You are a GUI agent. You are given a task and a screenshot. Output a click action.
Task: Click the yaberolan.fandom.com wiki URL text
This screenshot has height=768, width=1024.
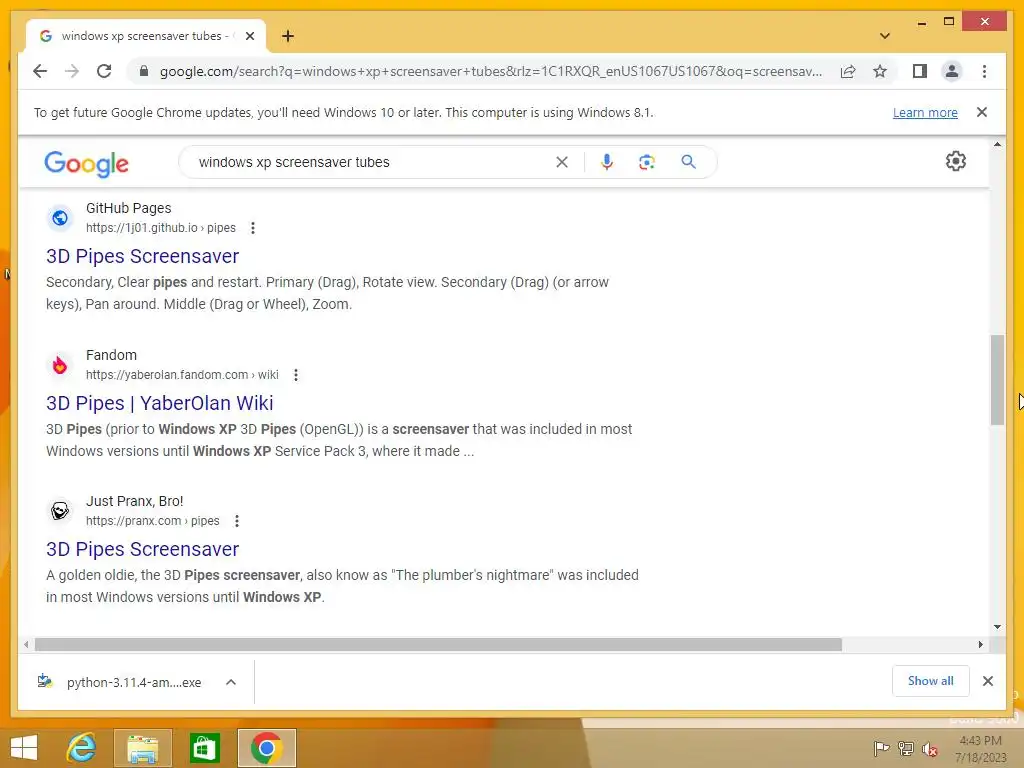pos(182,375)
